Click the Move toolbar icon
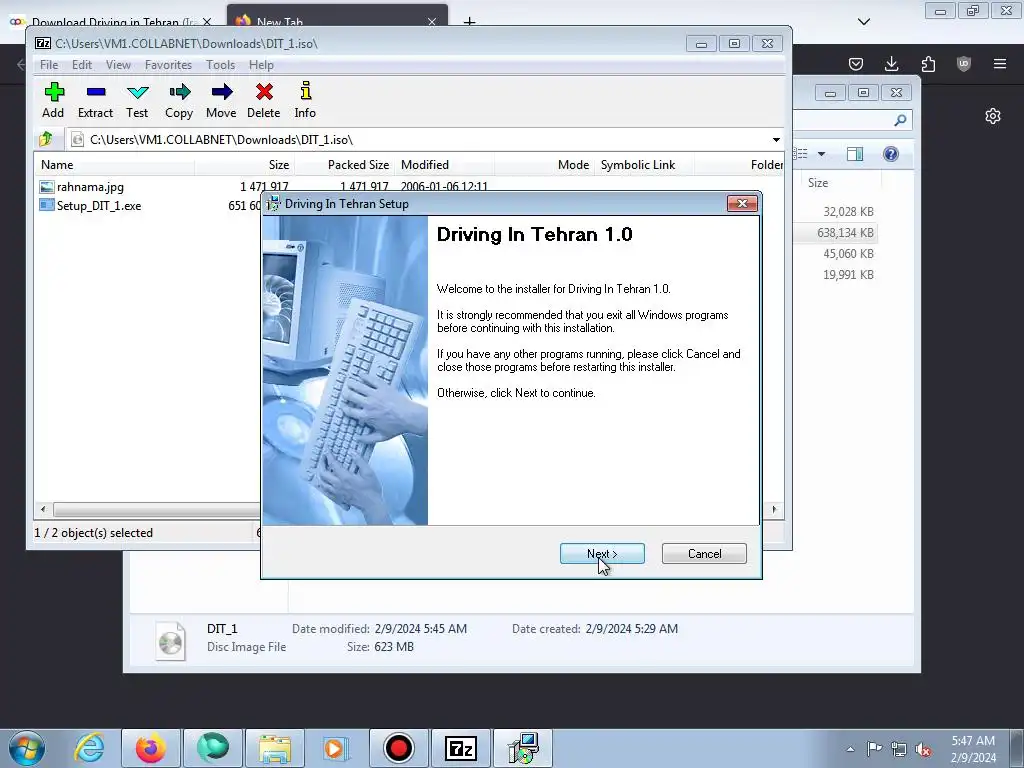This screenshot has height=768, width=1024. [x=221, y=100]
